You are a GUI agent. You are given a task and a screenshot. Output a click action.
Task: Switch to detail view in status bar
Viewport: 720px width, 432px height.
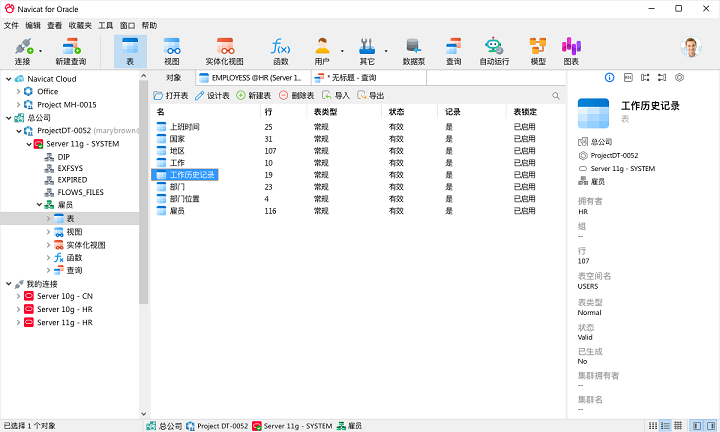pyautogui.click(x=678, y=426)
